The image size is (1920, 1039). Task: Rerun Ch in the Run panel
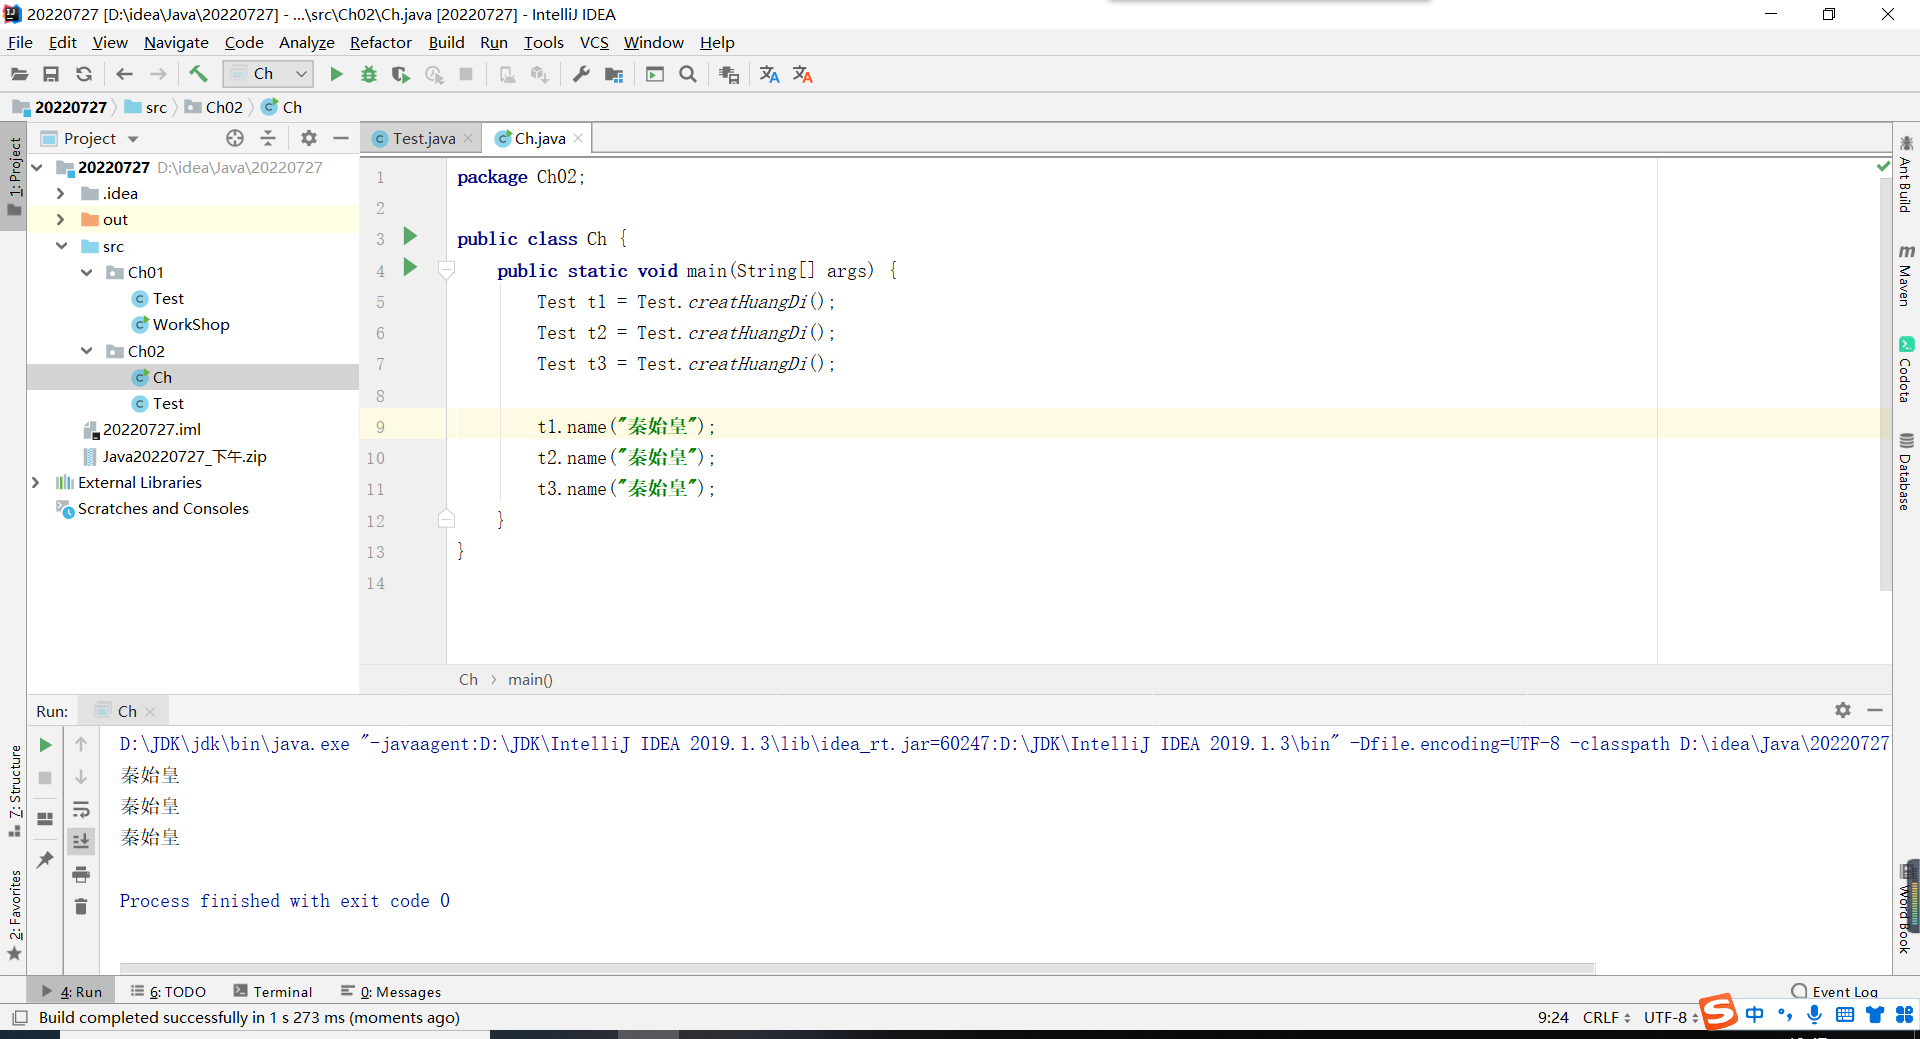[x=45, y=744]
